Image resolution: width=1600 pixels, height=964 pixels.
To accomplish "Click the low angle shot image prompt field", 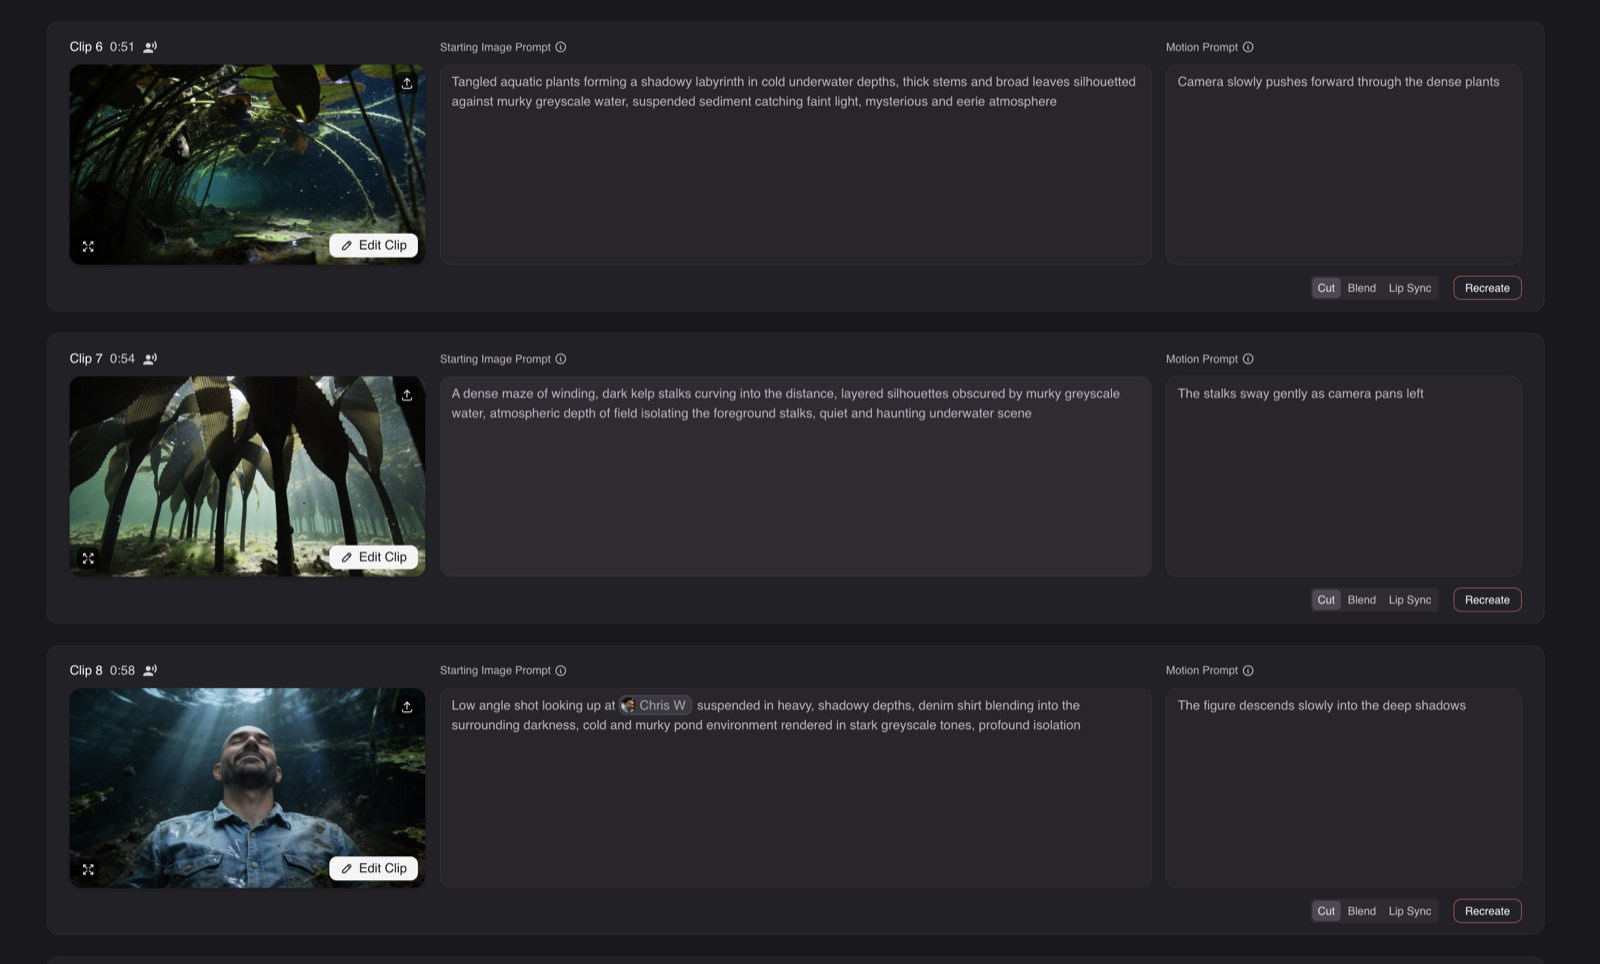I will click(795, 788).
